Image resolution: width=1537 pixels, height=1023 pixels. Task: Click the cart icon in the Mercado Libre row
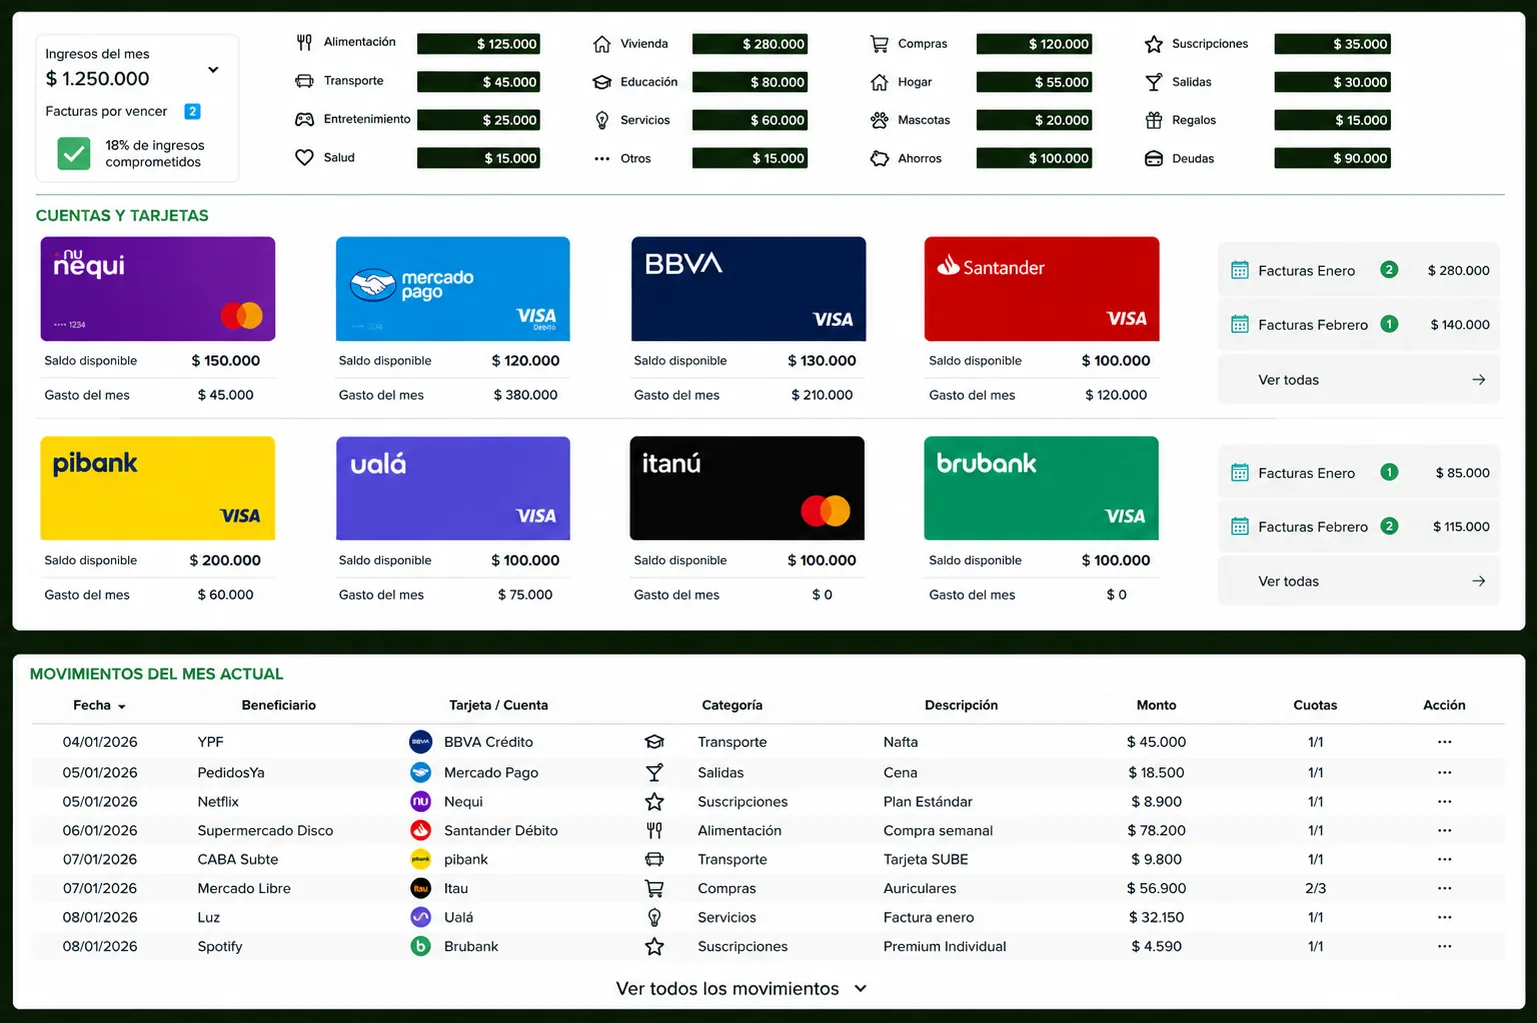[654, 888]
